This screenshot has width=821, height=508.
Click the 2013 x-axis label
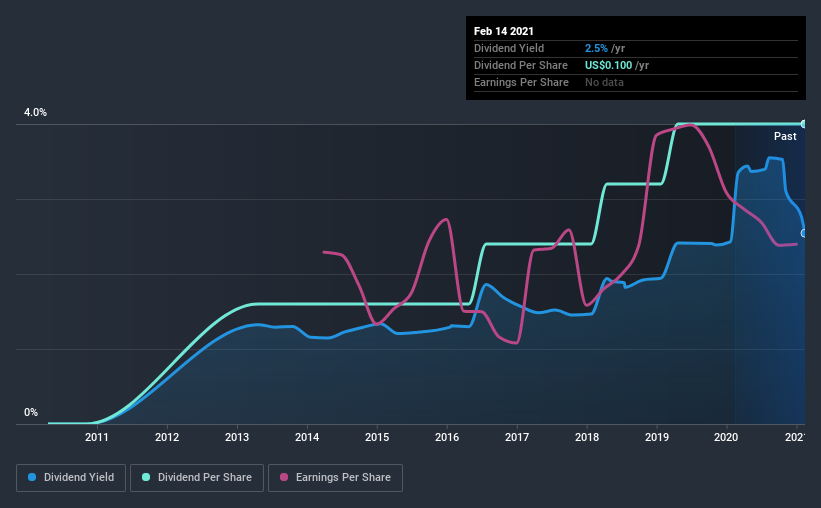click(237, 437)
